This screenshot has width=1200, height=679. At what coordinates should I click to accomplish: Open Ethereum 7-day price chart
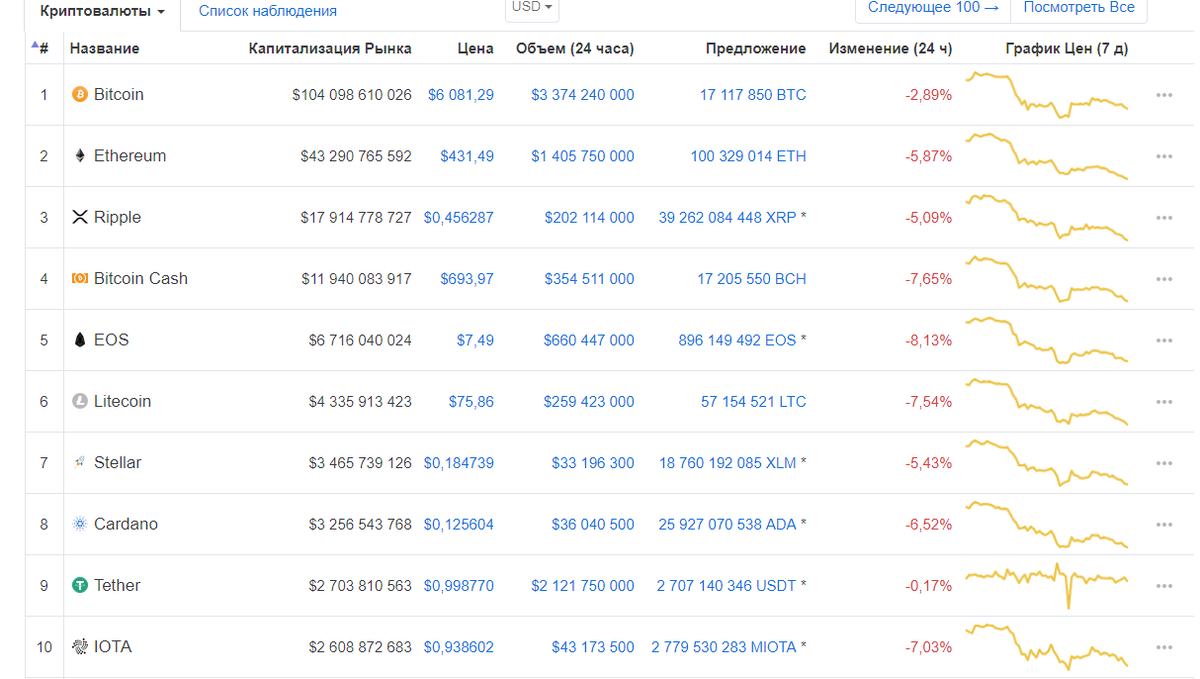[x=1047, y=156]
